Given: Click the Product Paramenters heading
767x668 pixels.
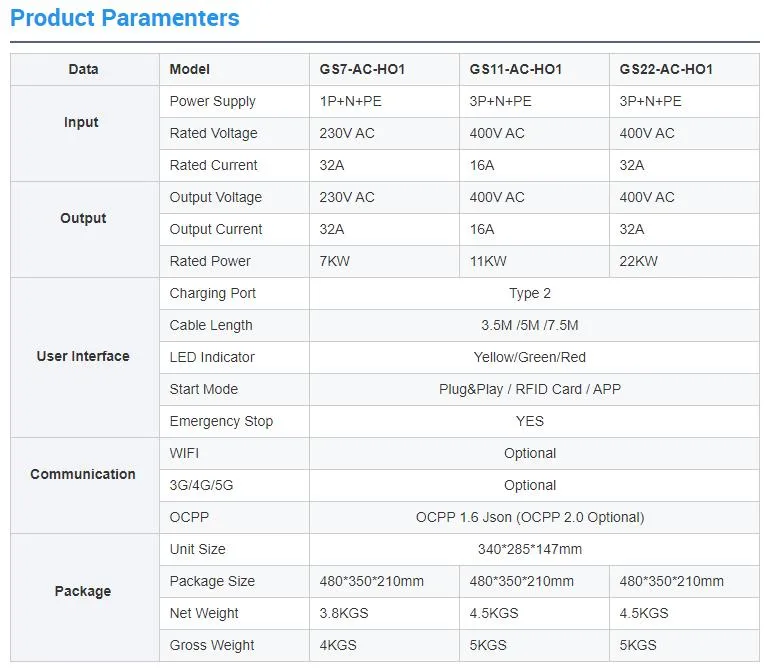Looking at the screenshot, I should click(125, 18).
